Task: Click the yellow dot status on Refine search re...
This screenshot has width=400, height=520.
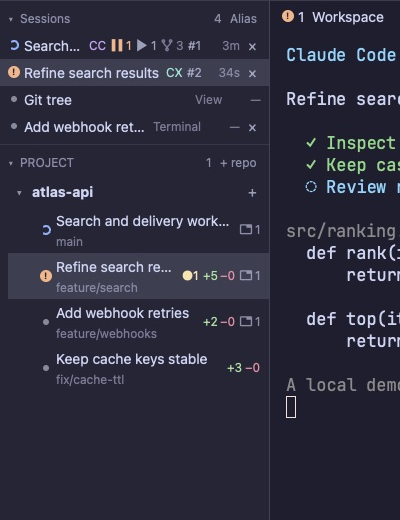Action: [187, 276]
